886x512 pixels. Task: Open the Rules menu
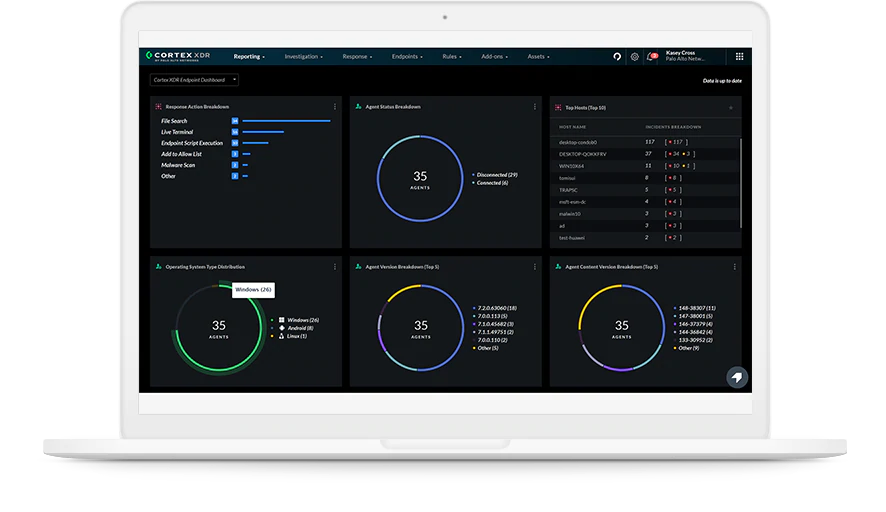(451, 57)
